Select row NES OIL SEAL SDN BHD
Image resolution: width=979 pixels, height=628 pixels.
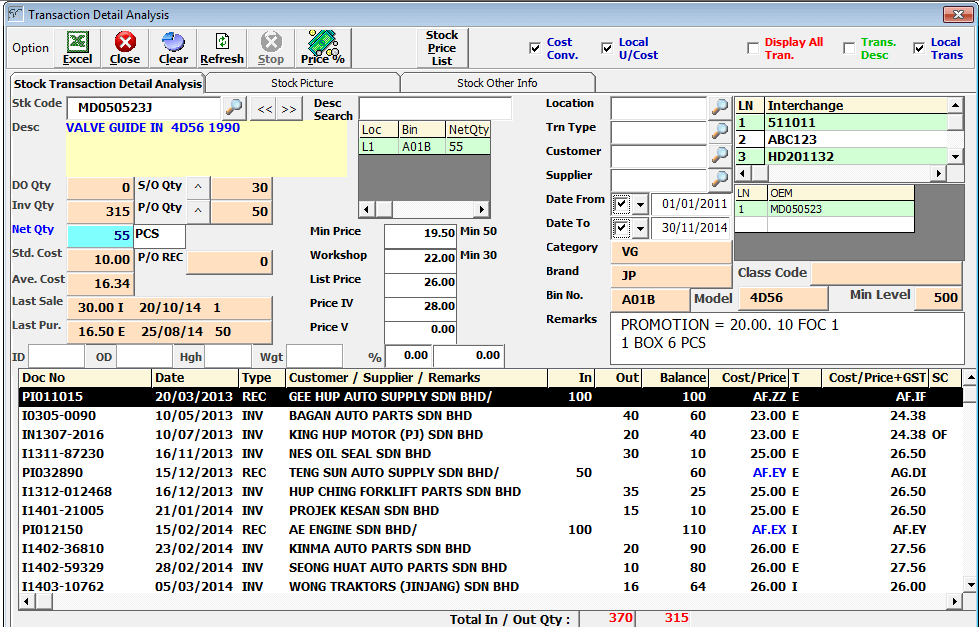tap(491, 453)
